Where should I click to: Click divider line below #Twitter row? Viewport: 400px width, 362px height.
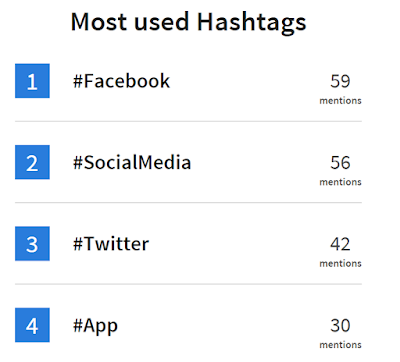click(x=188, y=284)
